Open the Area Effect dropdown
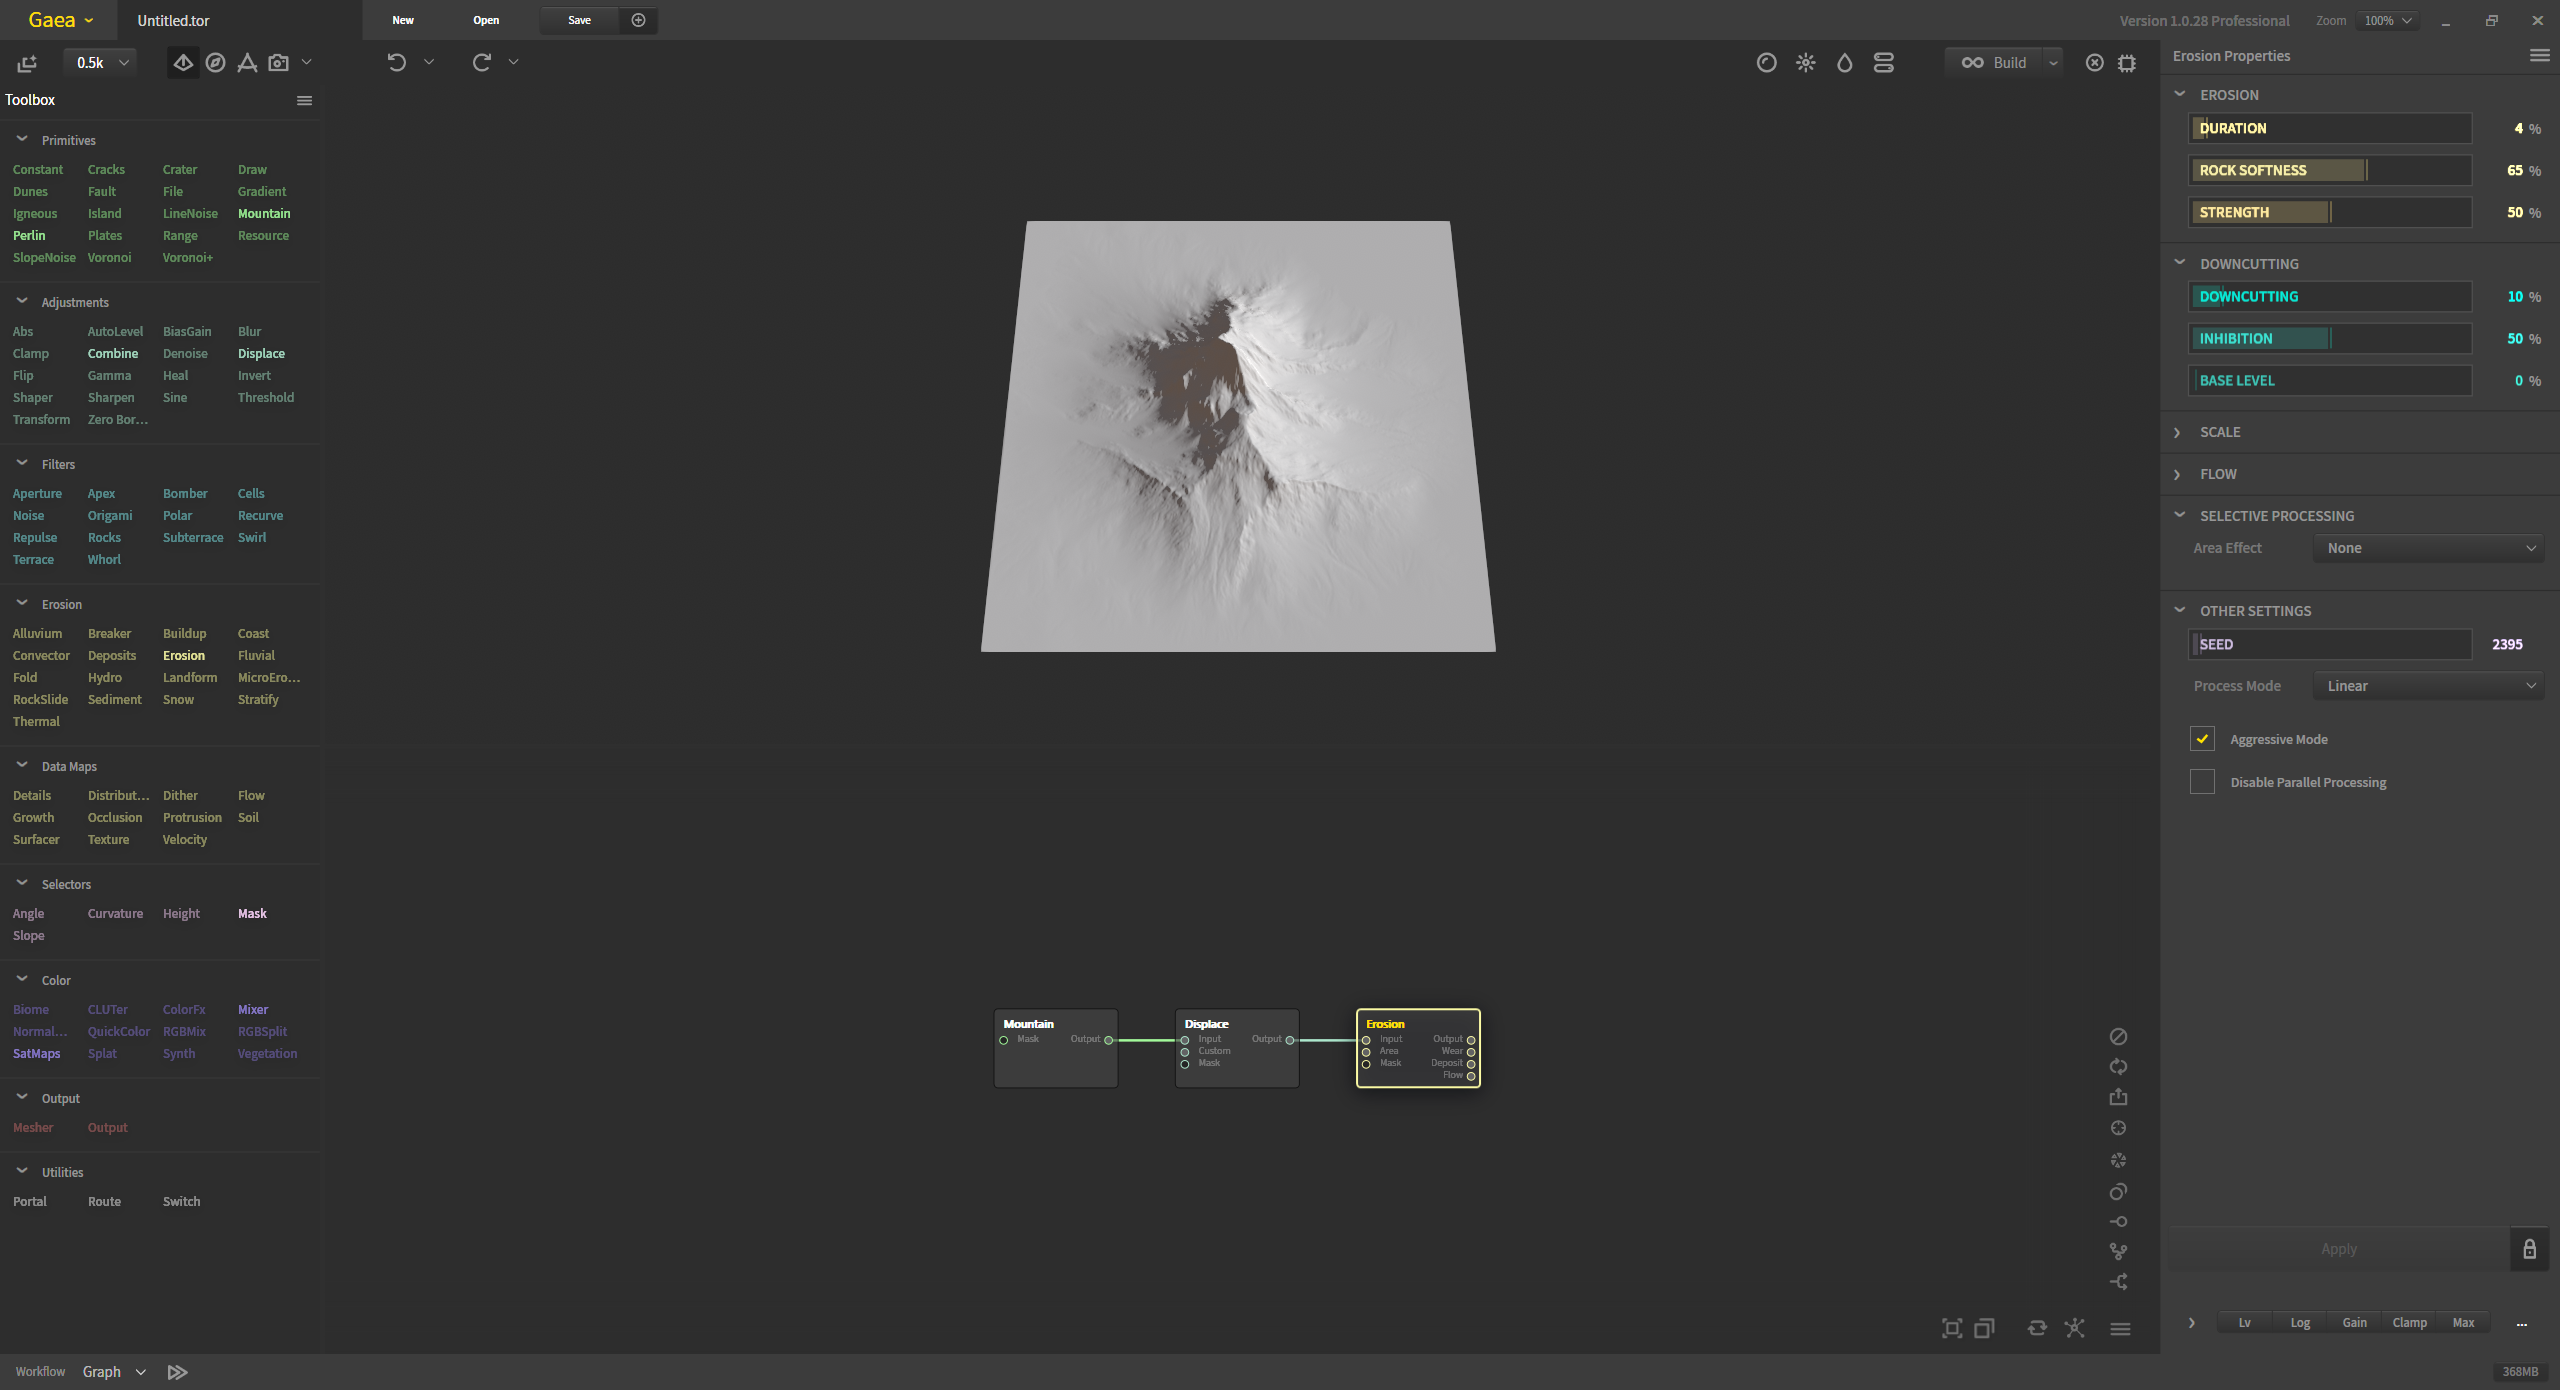 (2429, 548)
